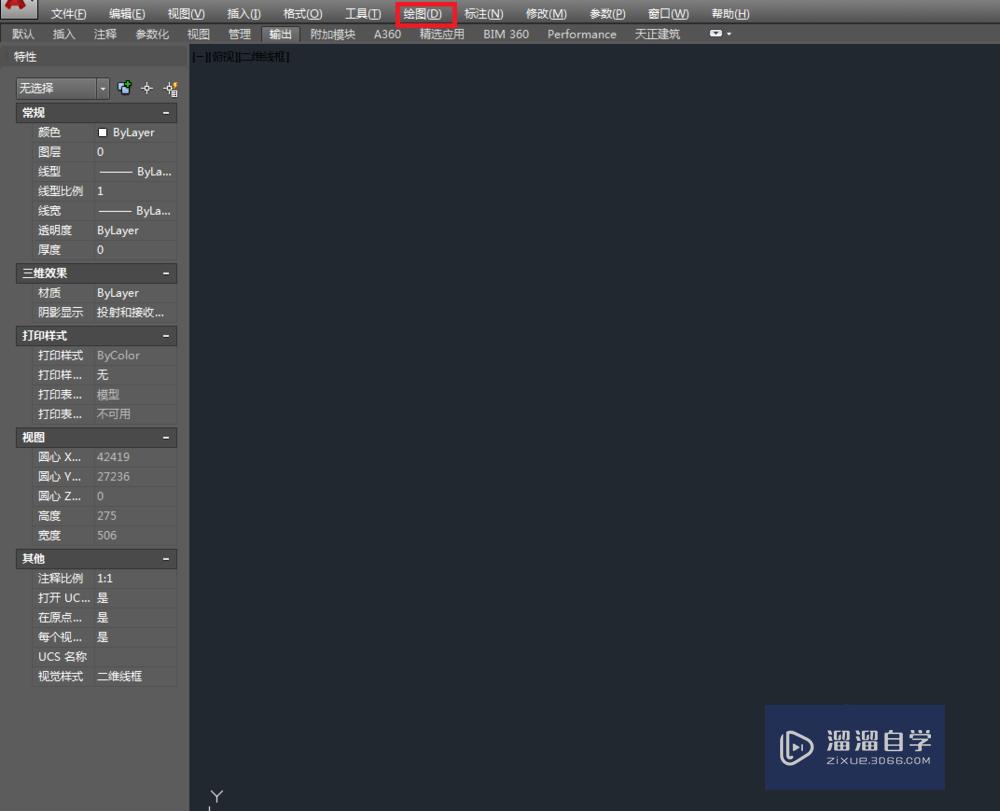Open Quick Select via its Properties palette icon
The width and height of the screenshot is (1000, 811).
click(170, 88)
